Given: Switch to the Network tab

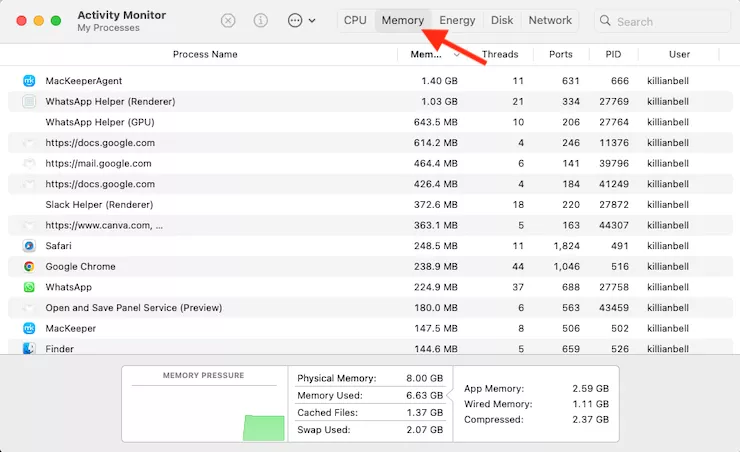Looking at the screenshot, I should click(550, 20).
